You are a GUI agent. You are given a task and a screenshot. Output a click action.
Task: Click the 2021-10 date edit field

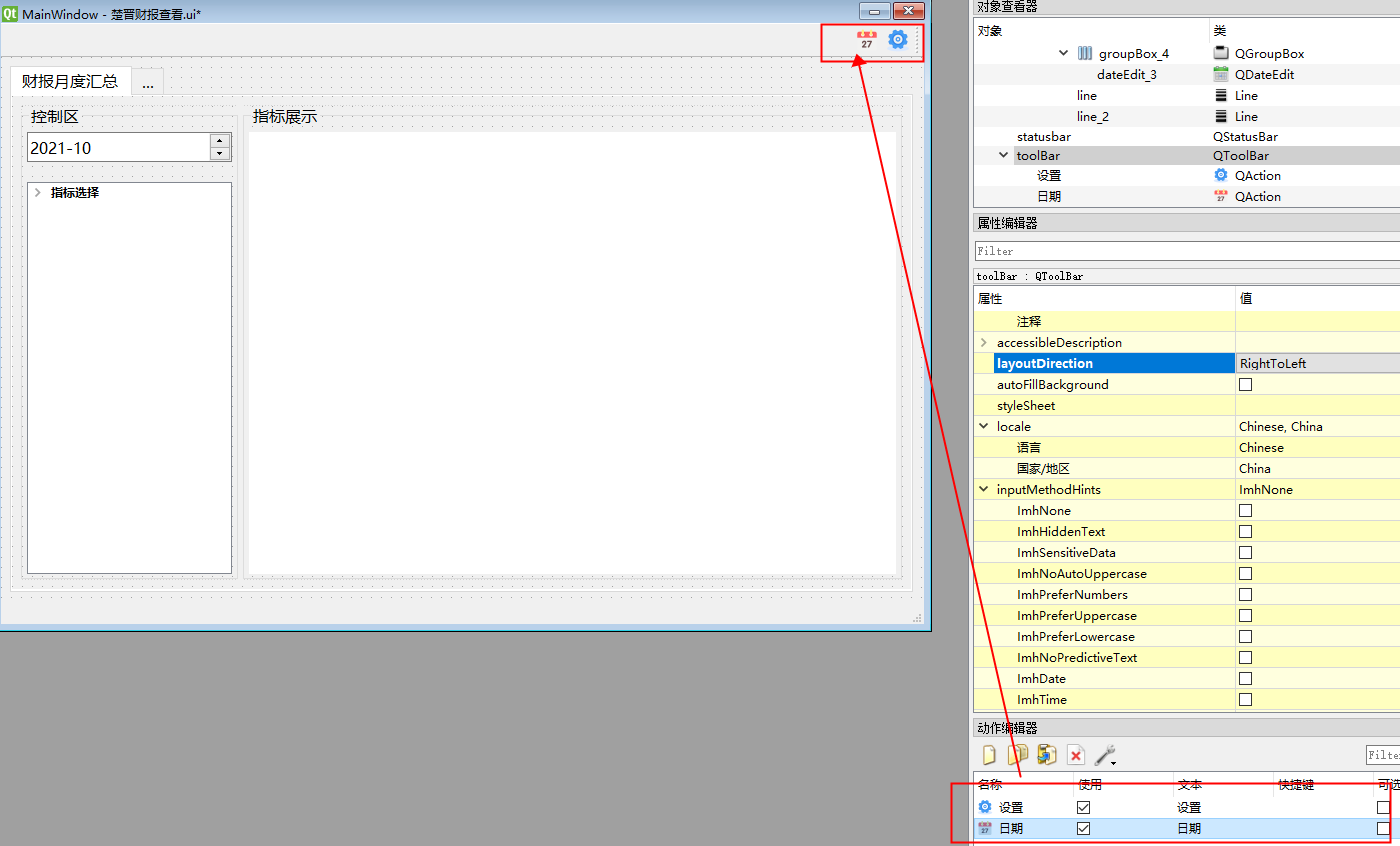click(118, 148)
